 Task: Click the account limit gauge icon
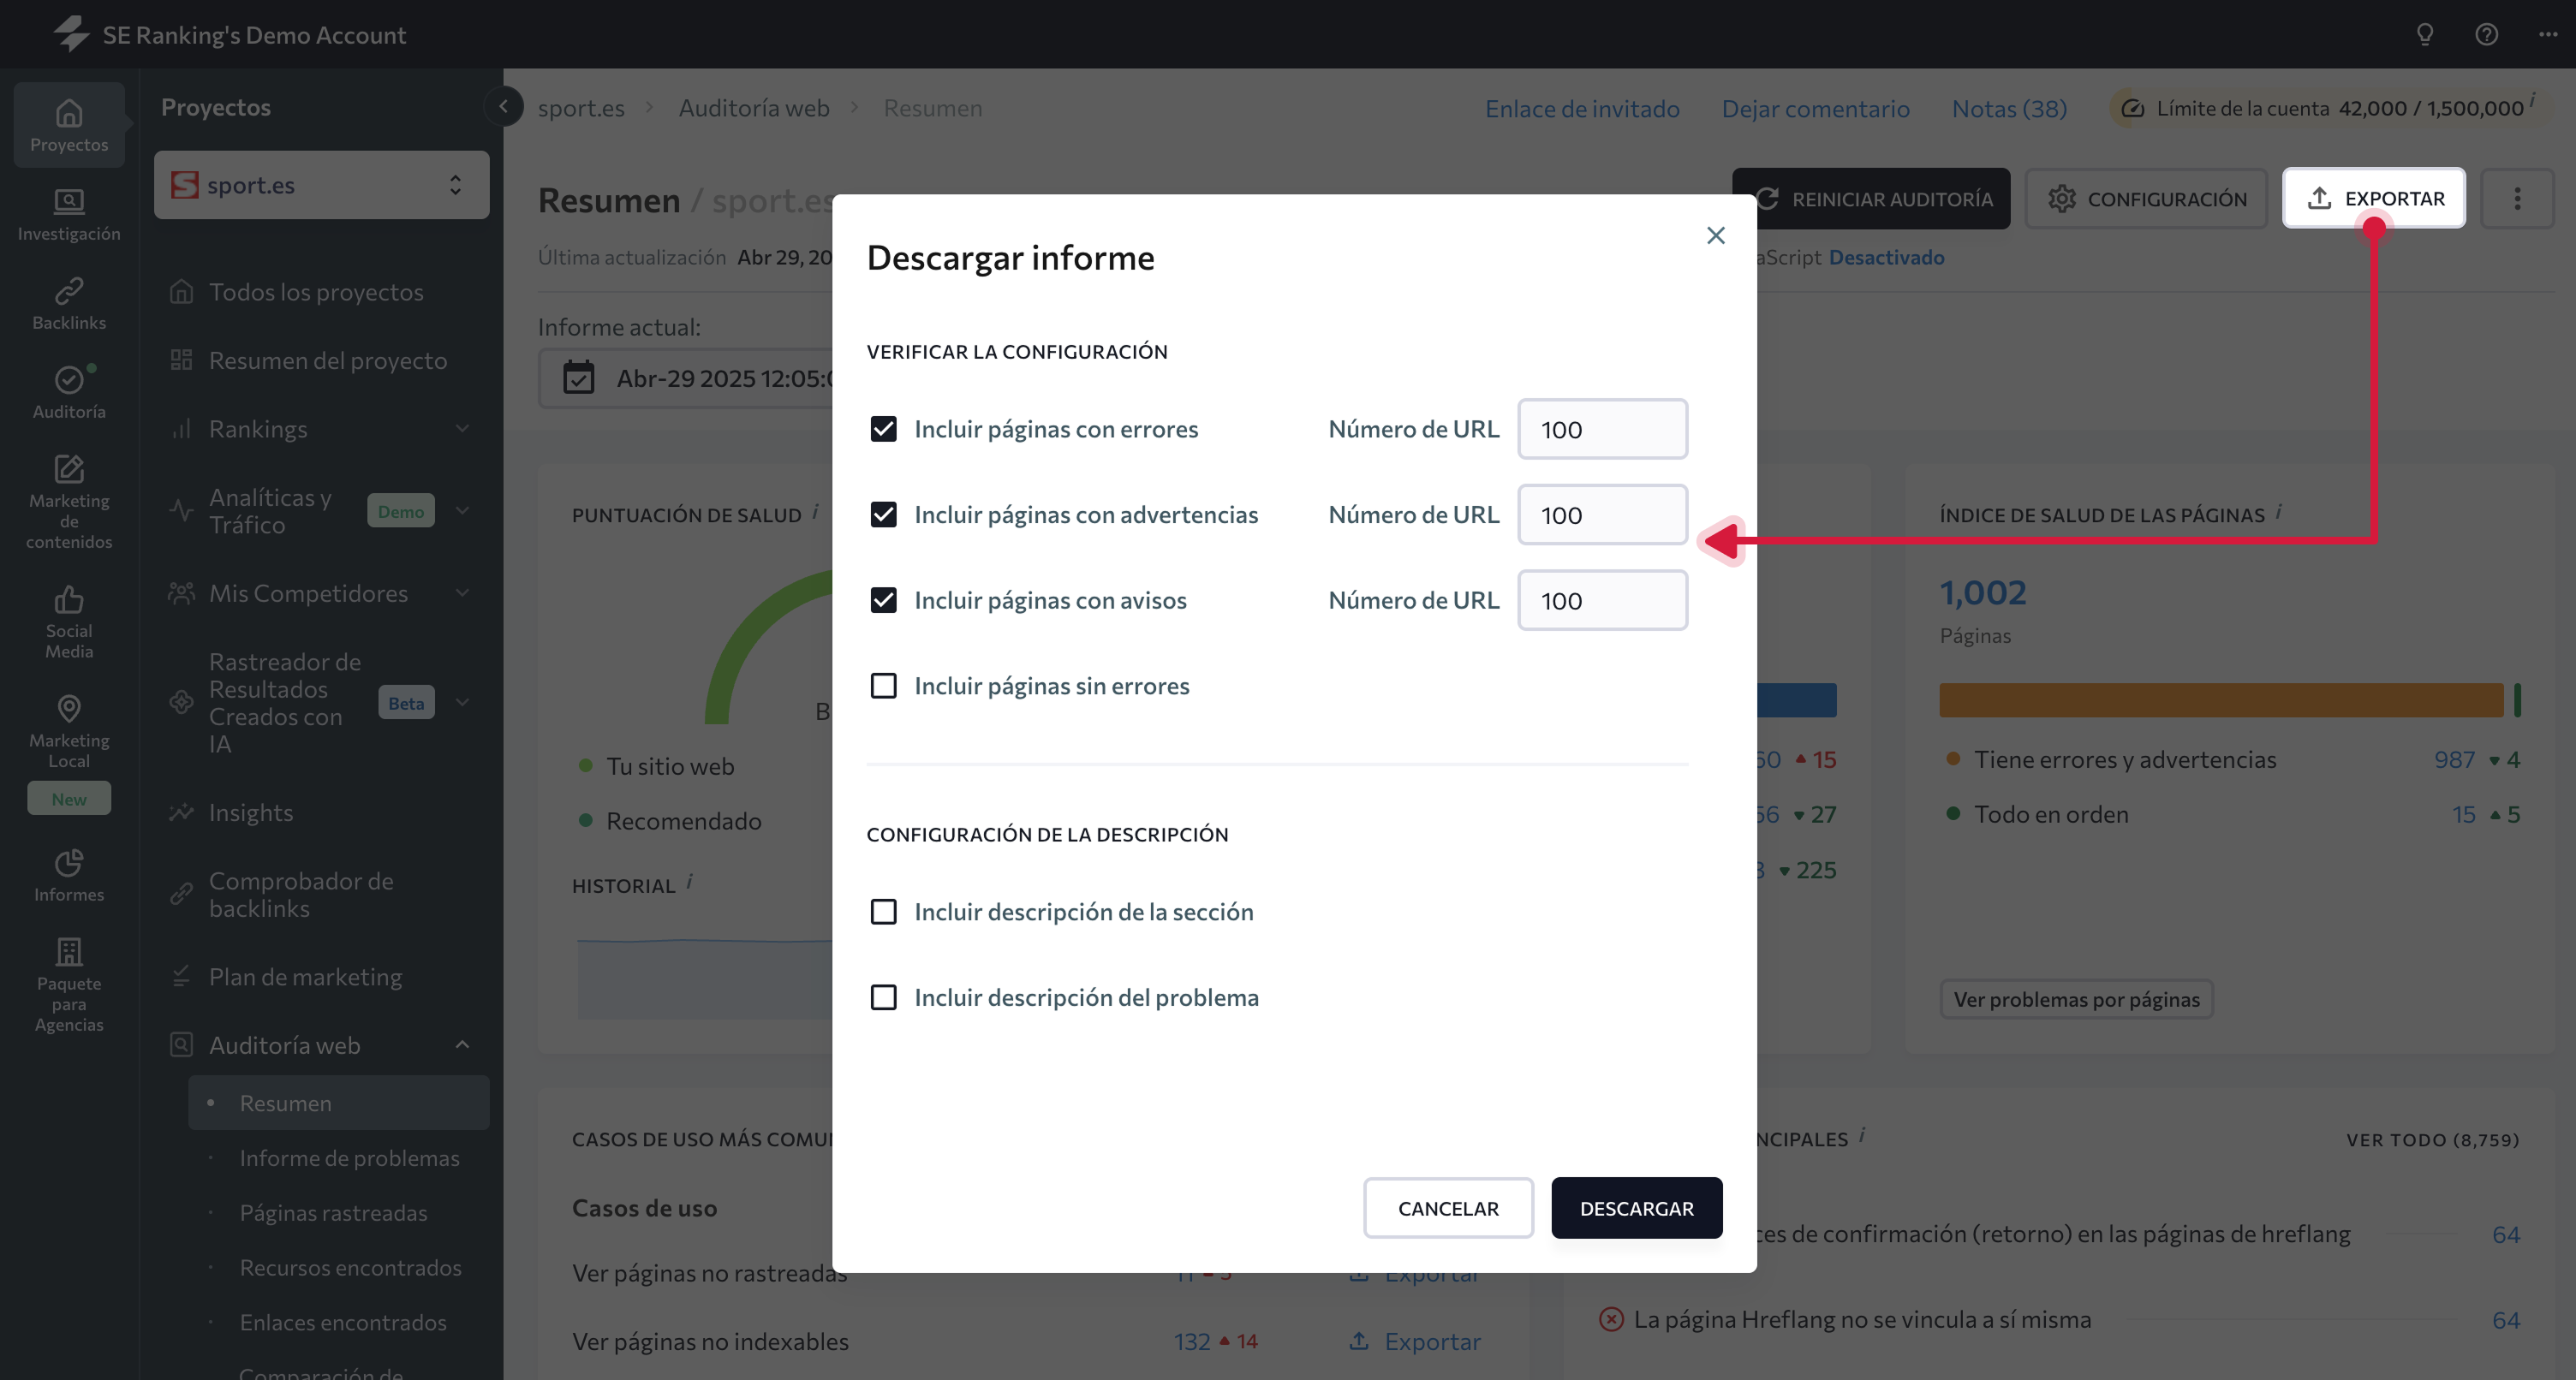tap(2132, 108)
